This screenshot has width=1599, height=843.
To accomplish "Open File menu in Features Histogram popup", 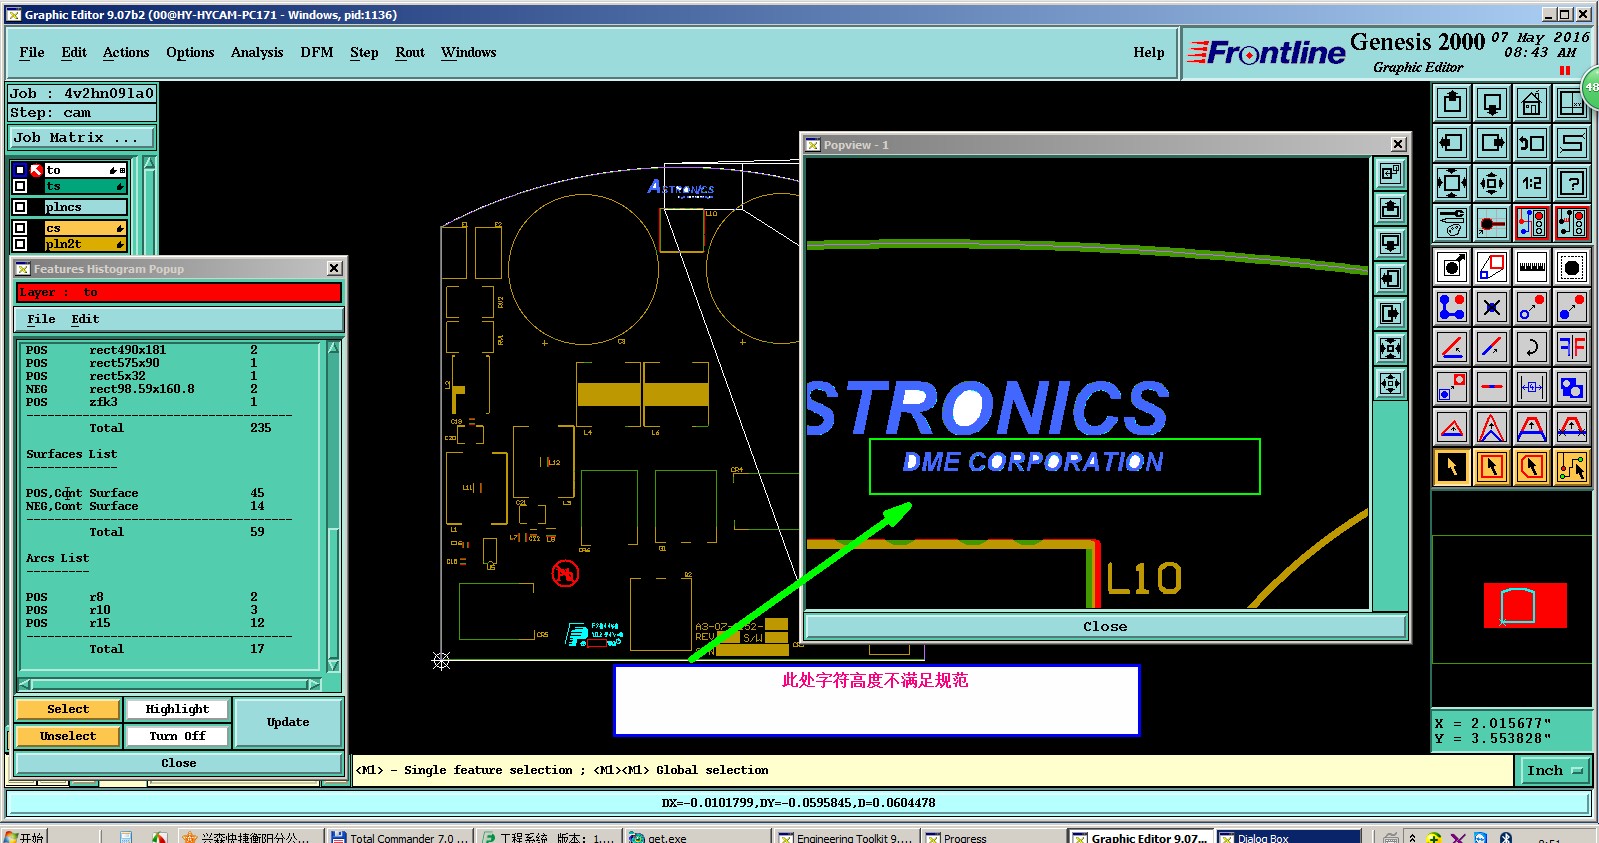I will (41, 319).
